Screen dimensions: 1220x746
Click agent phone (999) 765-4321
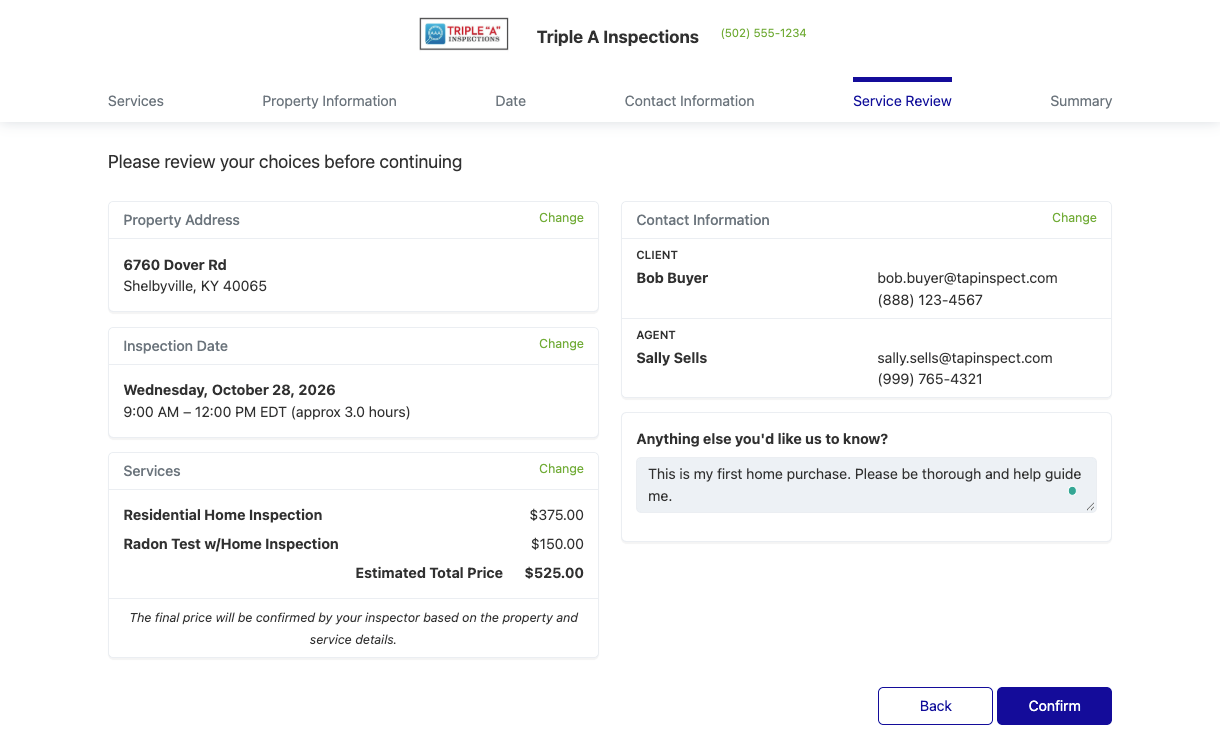click(x=930, y=380)
